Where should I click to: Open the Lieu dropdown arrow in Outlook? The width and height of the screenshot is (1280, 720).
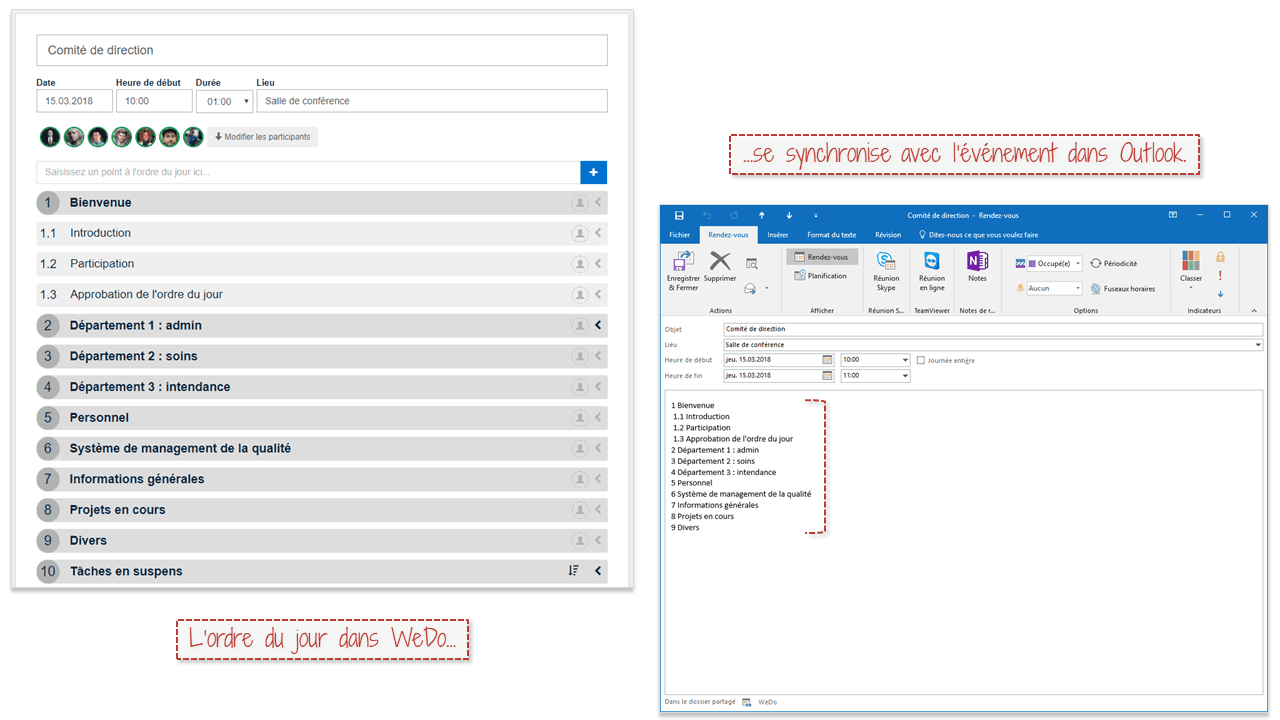(x=1258, y=345)
